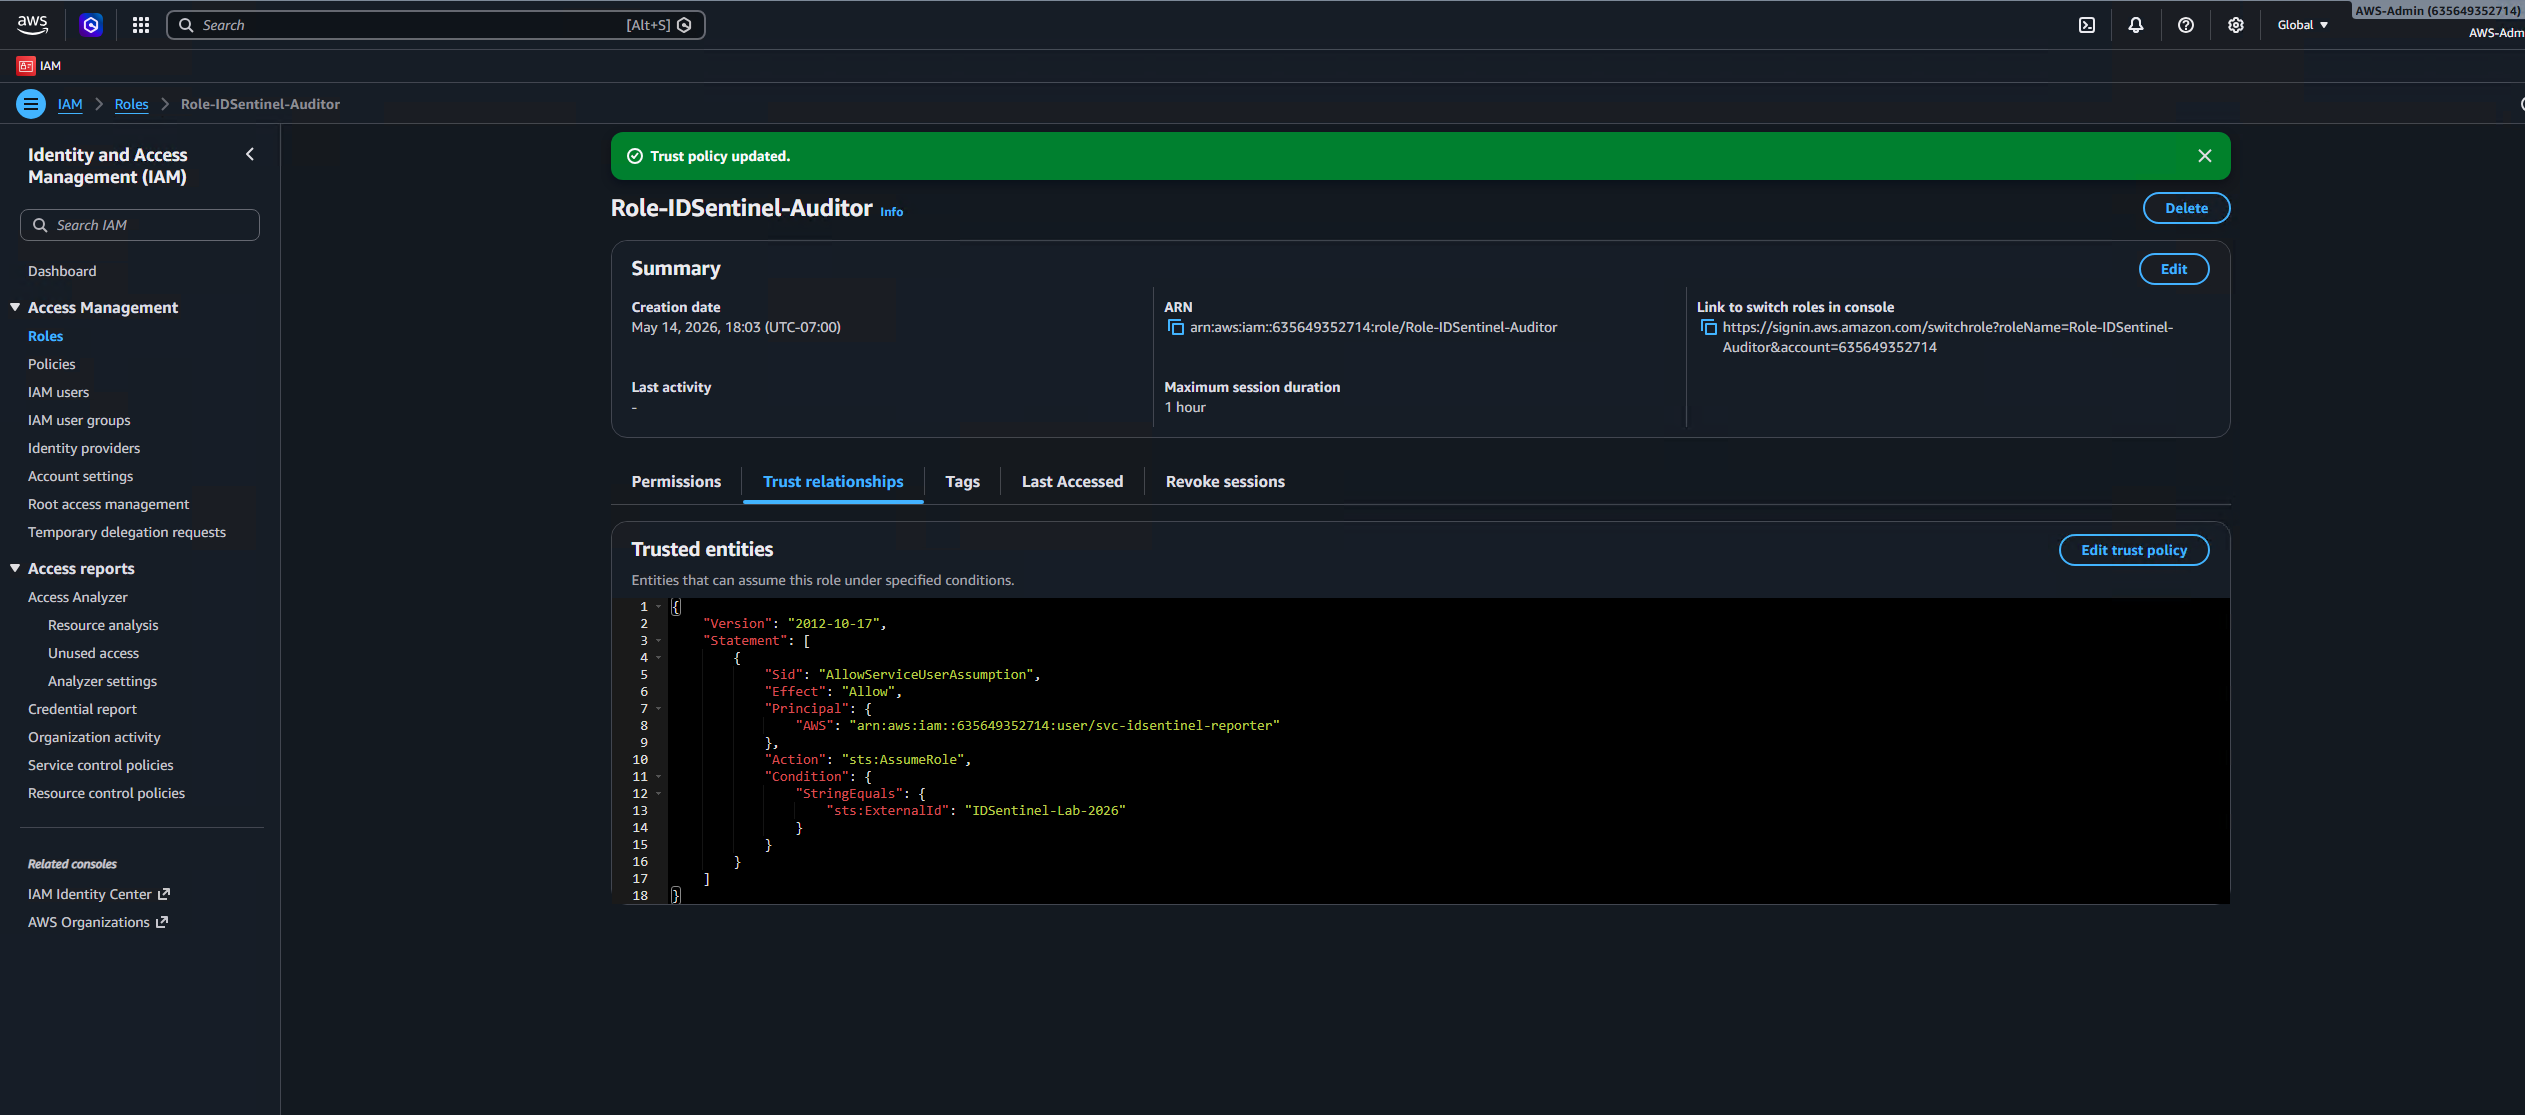
Task: Fold the statement object at line 4
Action: coord(659,658)
